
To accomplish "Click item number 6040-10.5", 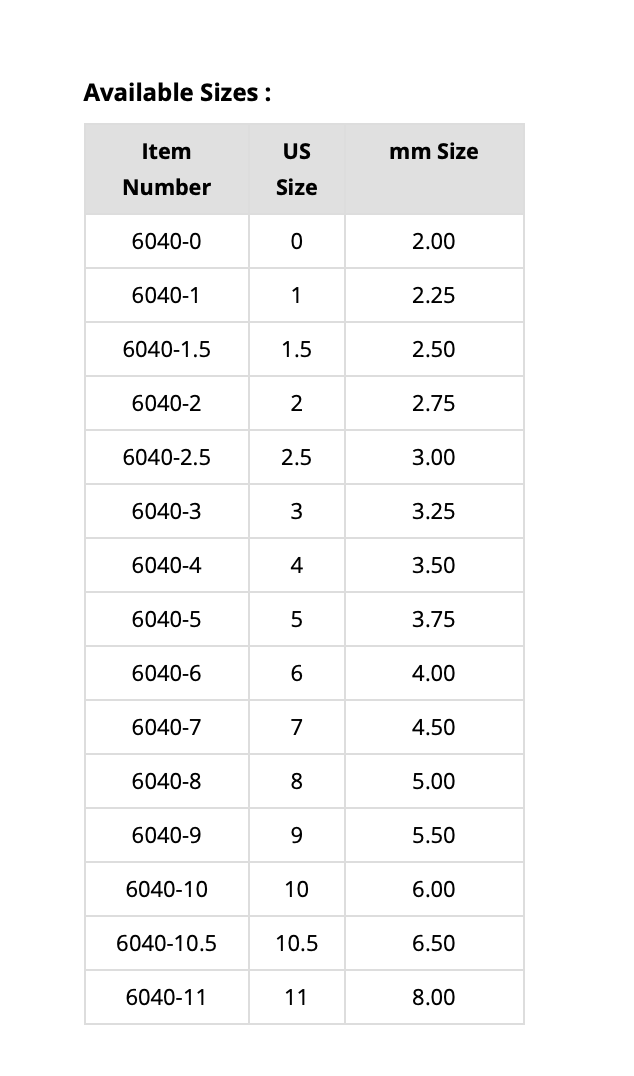I will [x=166, y=943].
